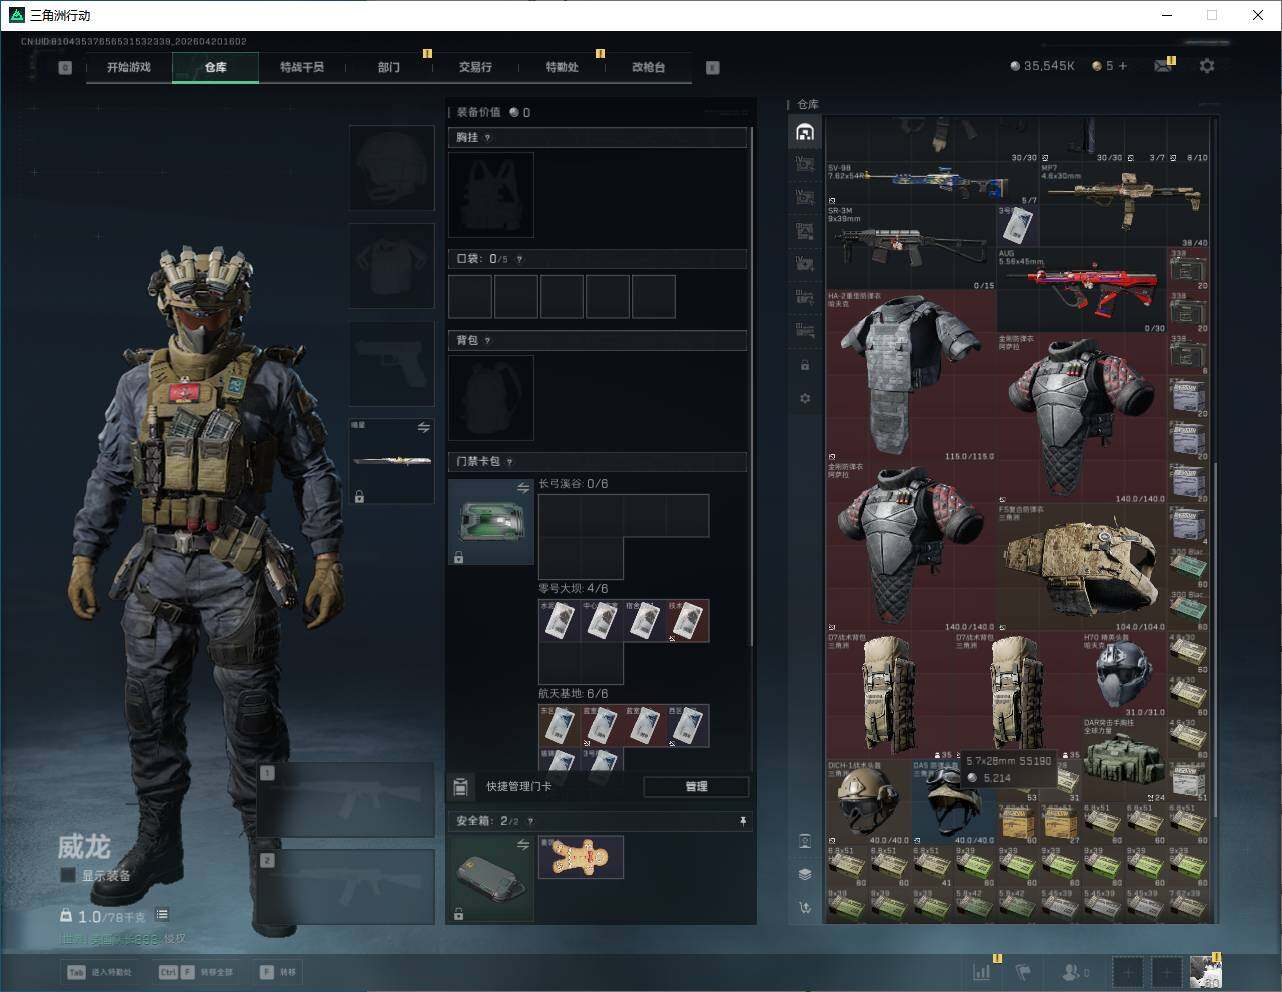
Task: Click the gingerbread man item in the safe box
Action: pos(581,857)
